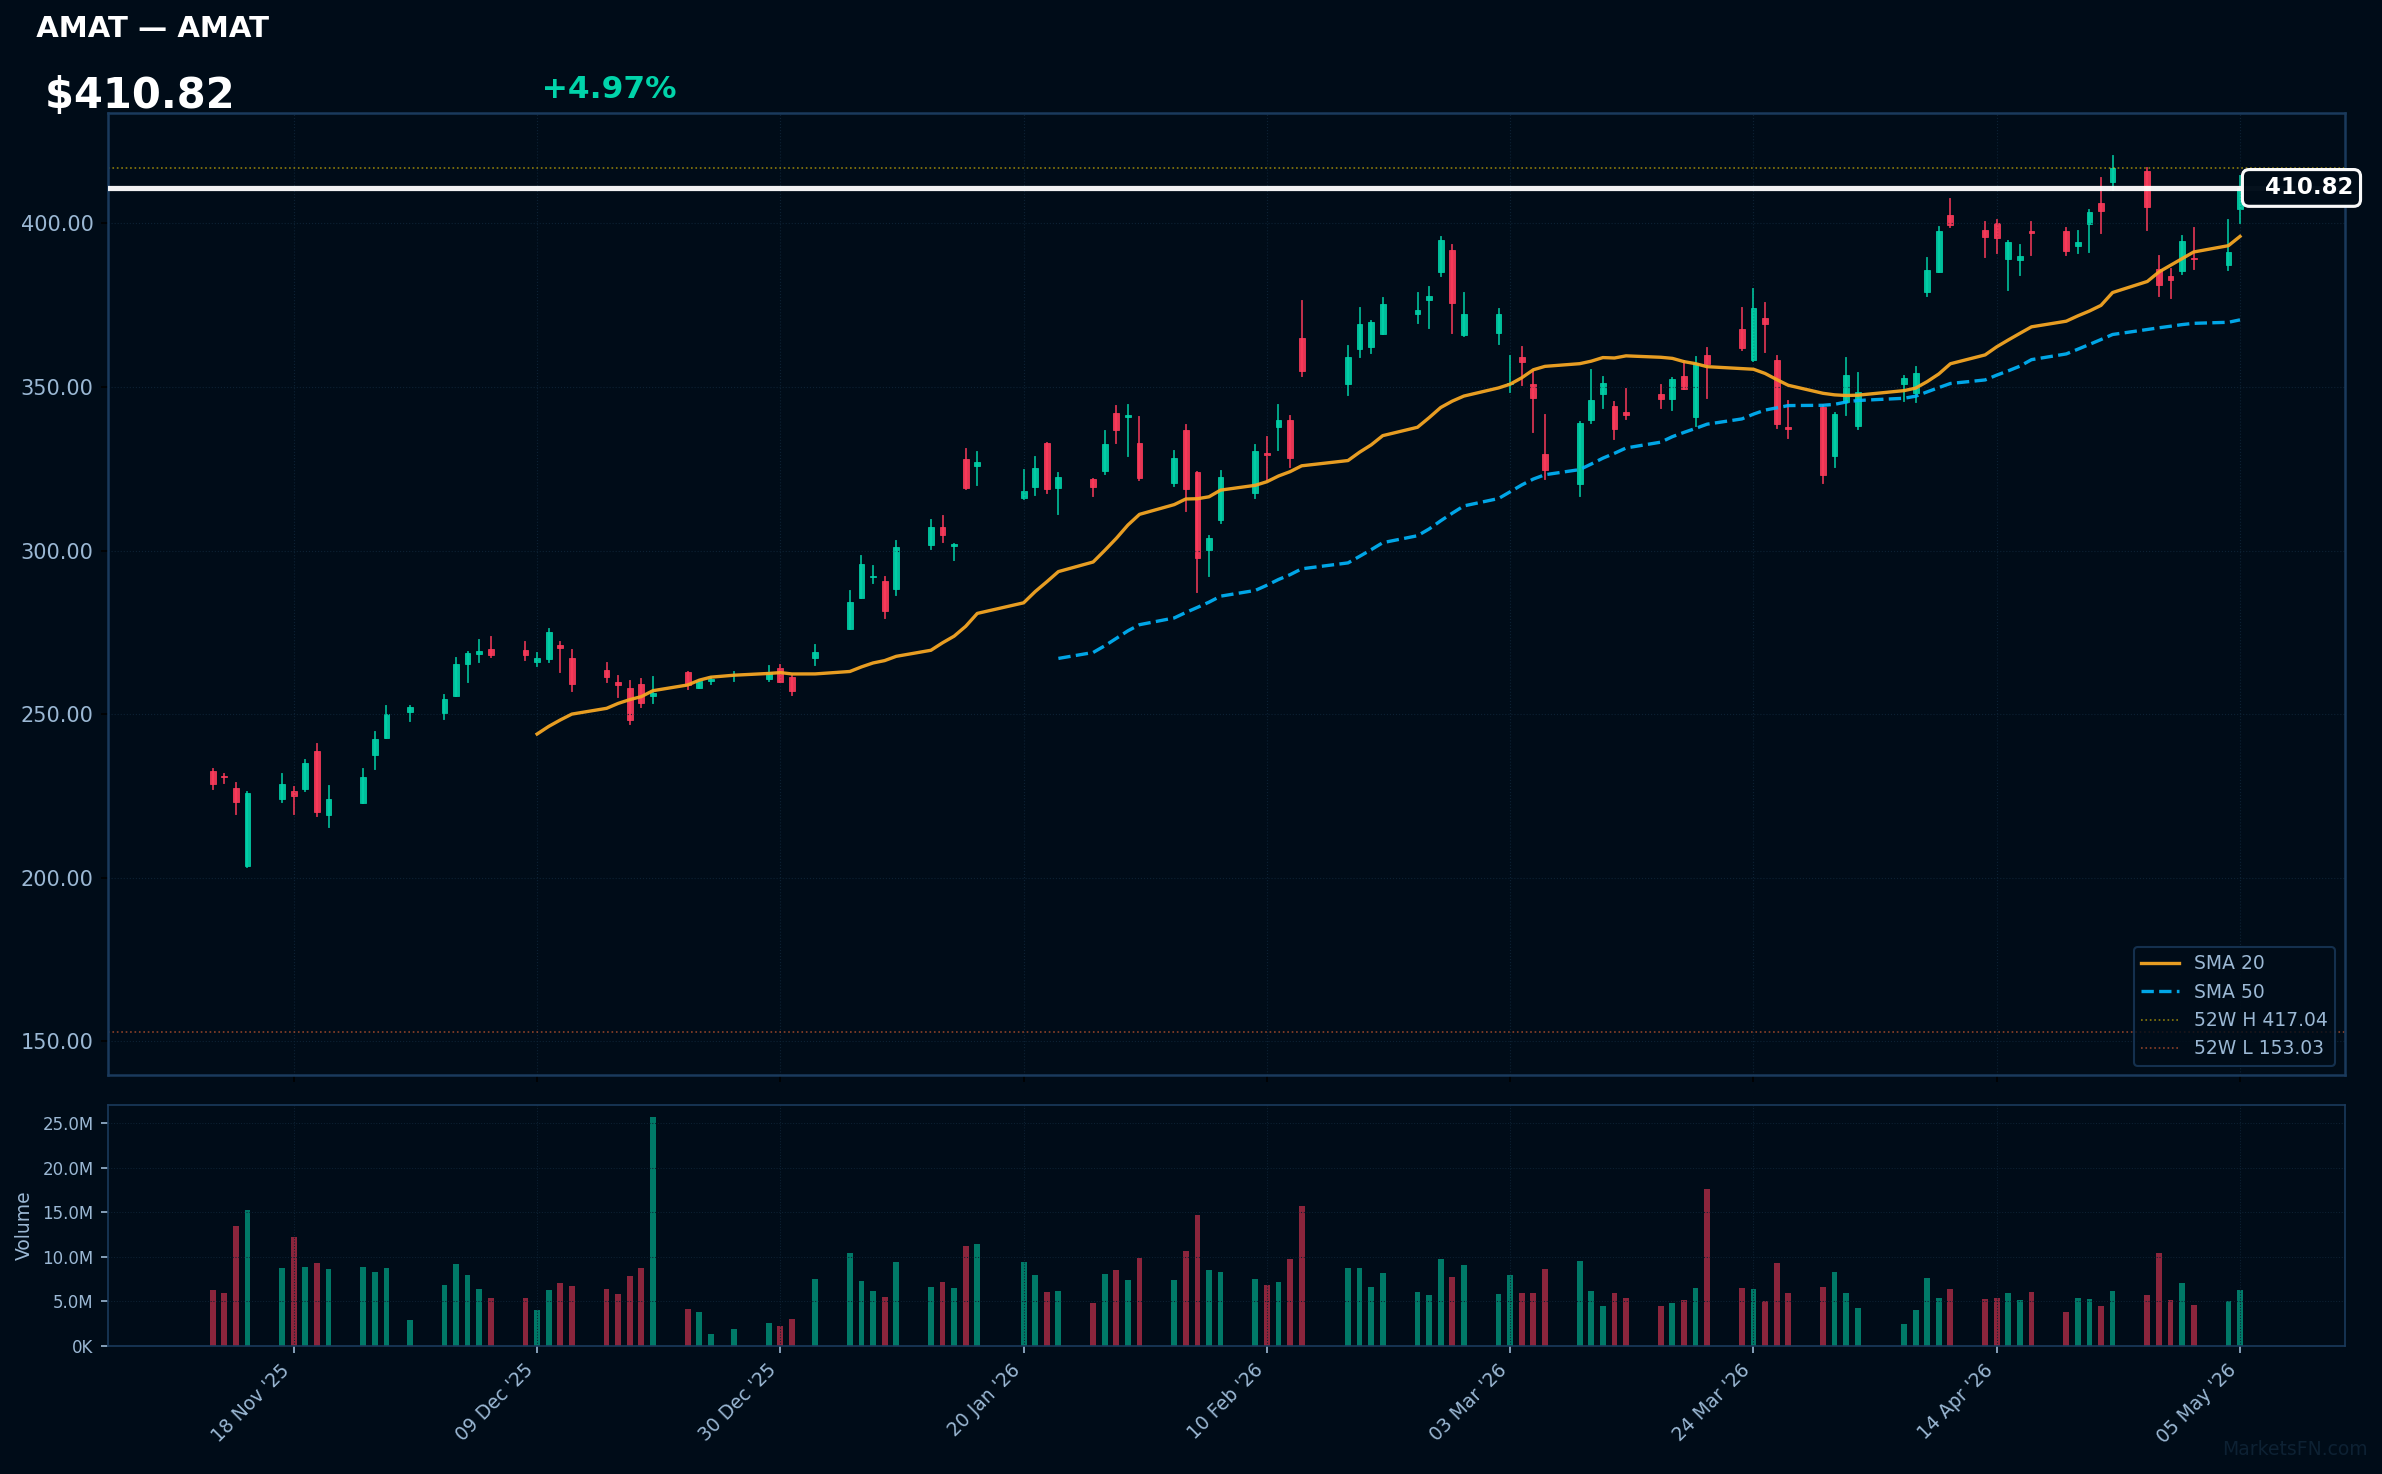
Task: Click the $410.82 current price header
Action: click(x=139, y=94)
